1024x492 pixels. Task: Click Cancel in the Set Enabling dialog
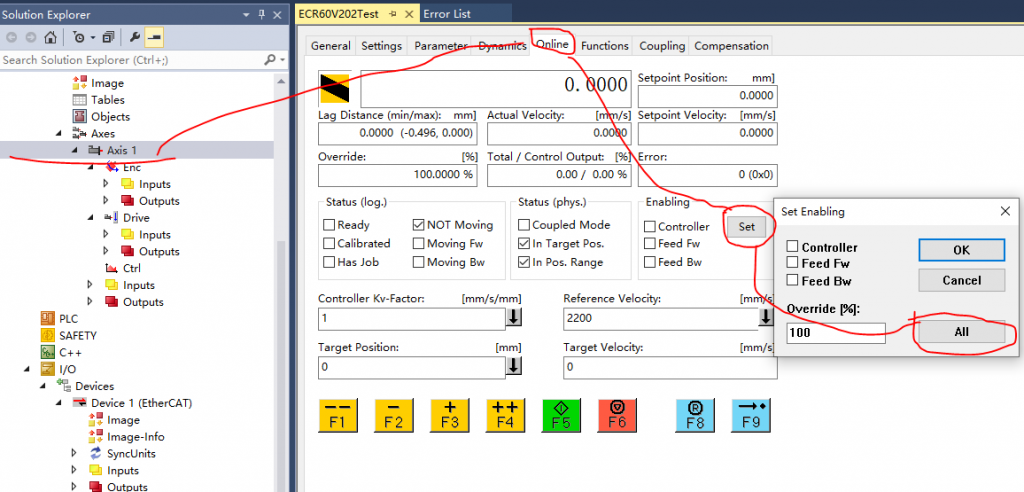961,280
